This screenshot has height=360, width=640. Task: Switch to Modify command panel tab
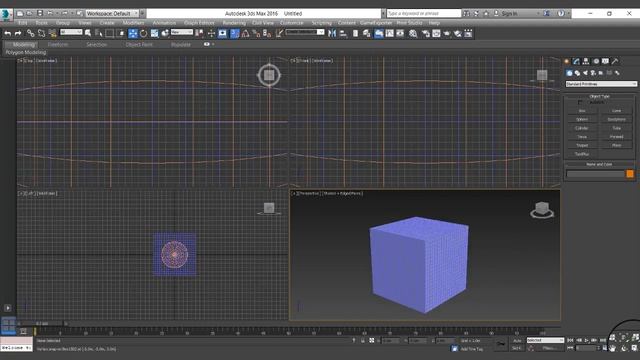pos(576,61)
